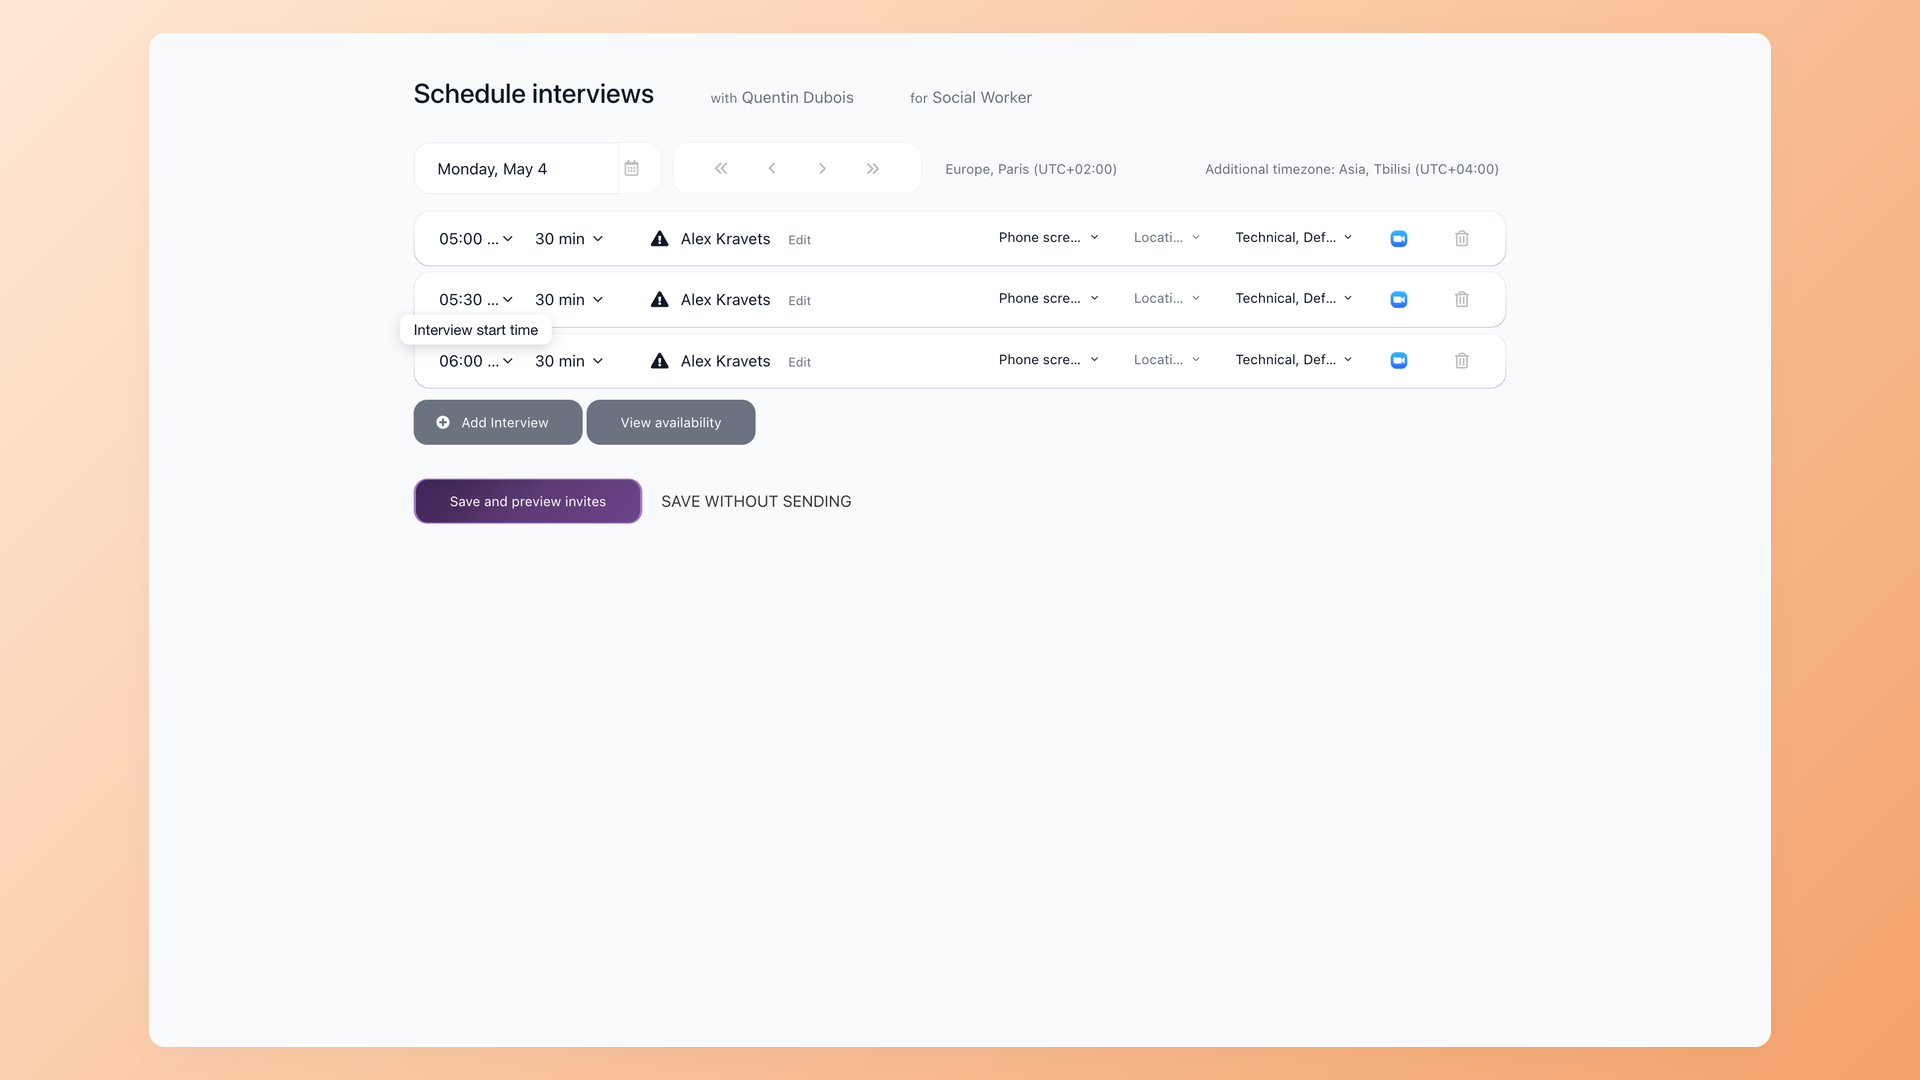
Task: Click the Schedule interviews heading
Action: click(x=533, y=94)
